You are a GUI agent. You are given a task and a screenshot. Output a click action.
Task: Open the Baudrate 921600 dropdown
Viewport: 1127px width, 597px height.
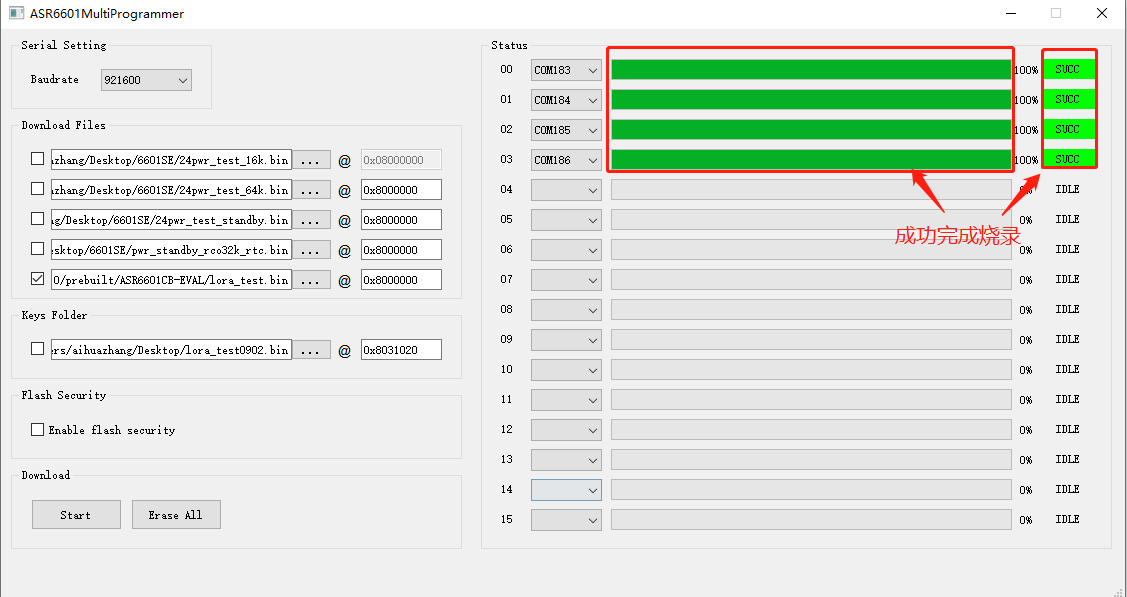147,80
